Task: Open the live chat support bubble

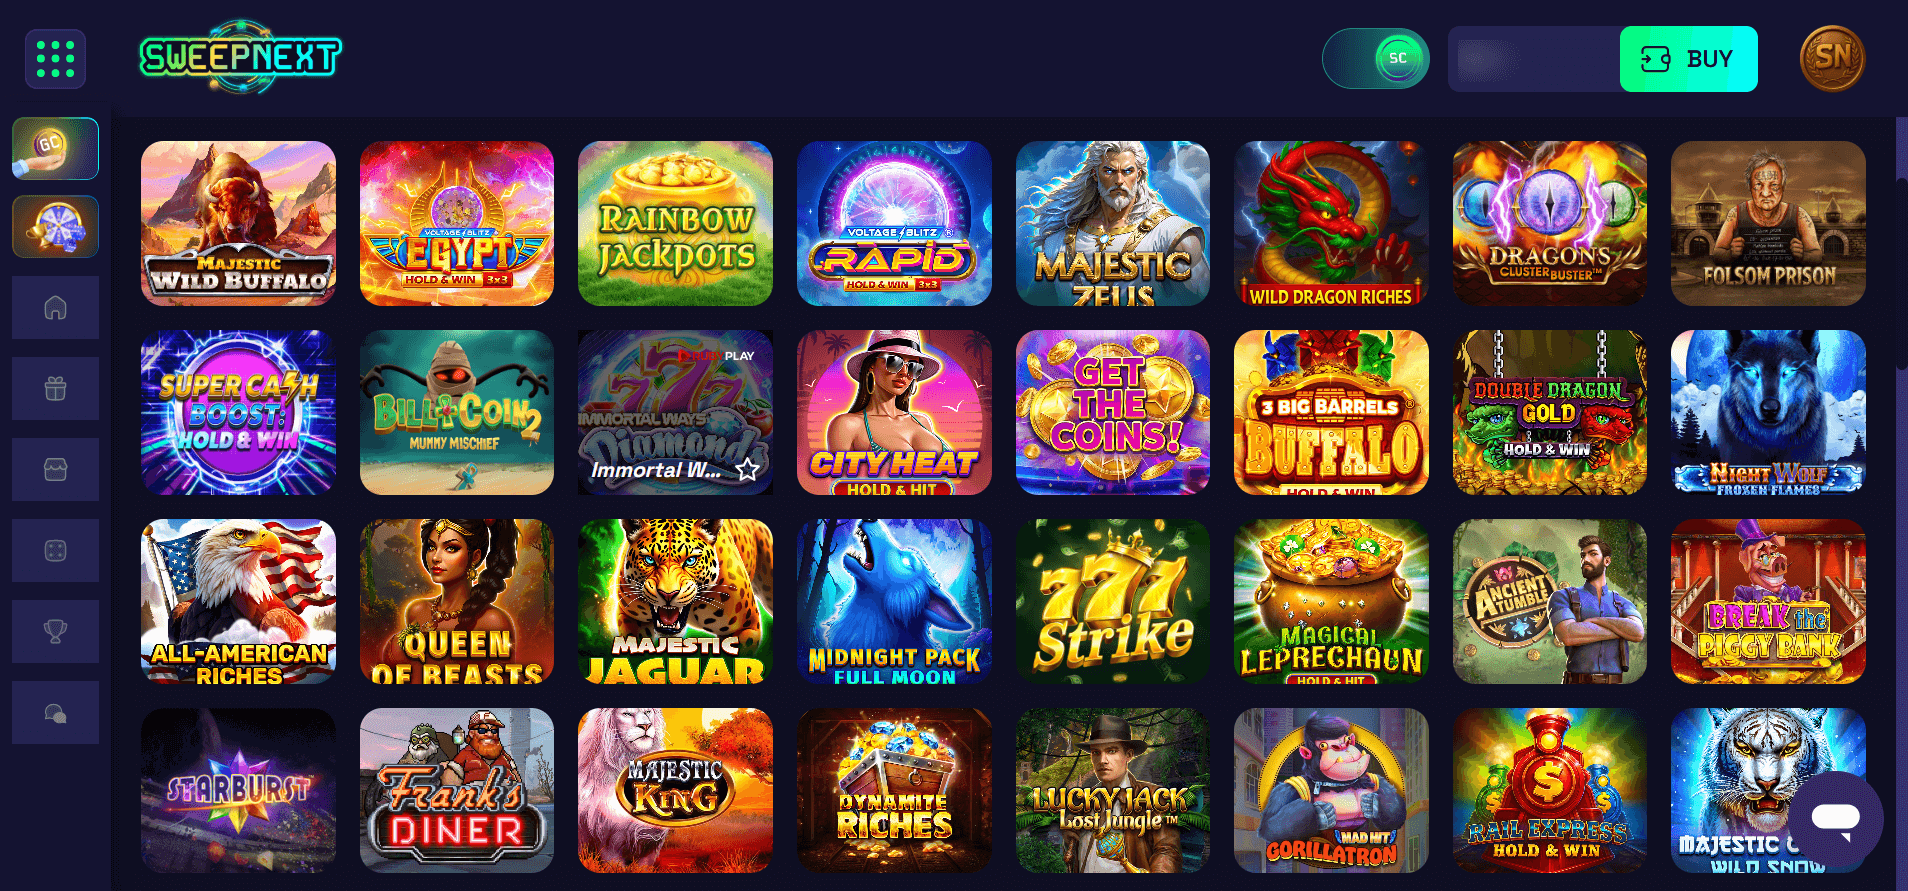Action: [x=1835, y=819]
